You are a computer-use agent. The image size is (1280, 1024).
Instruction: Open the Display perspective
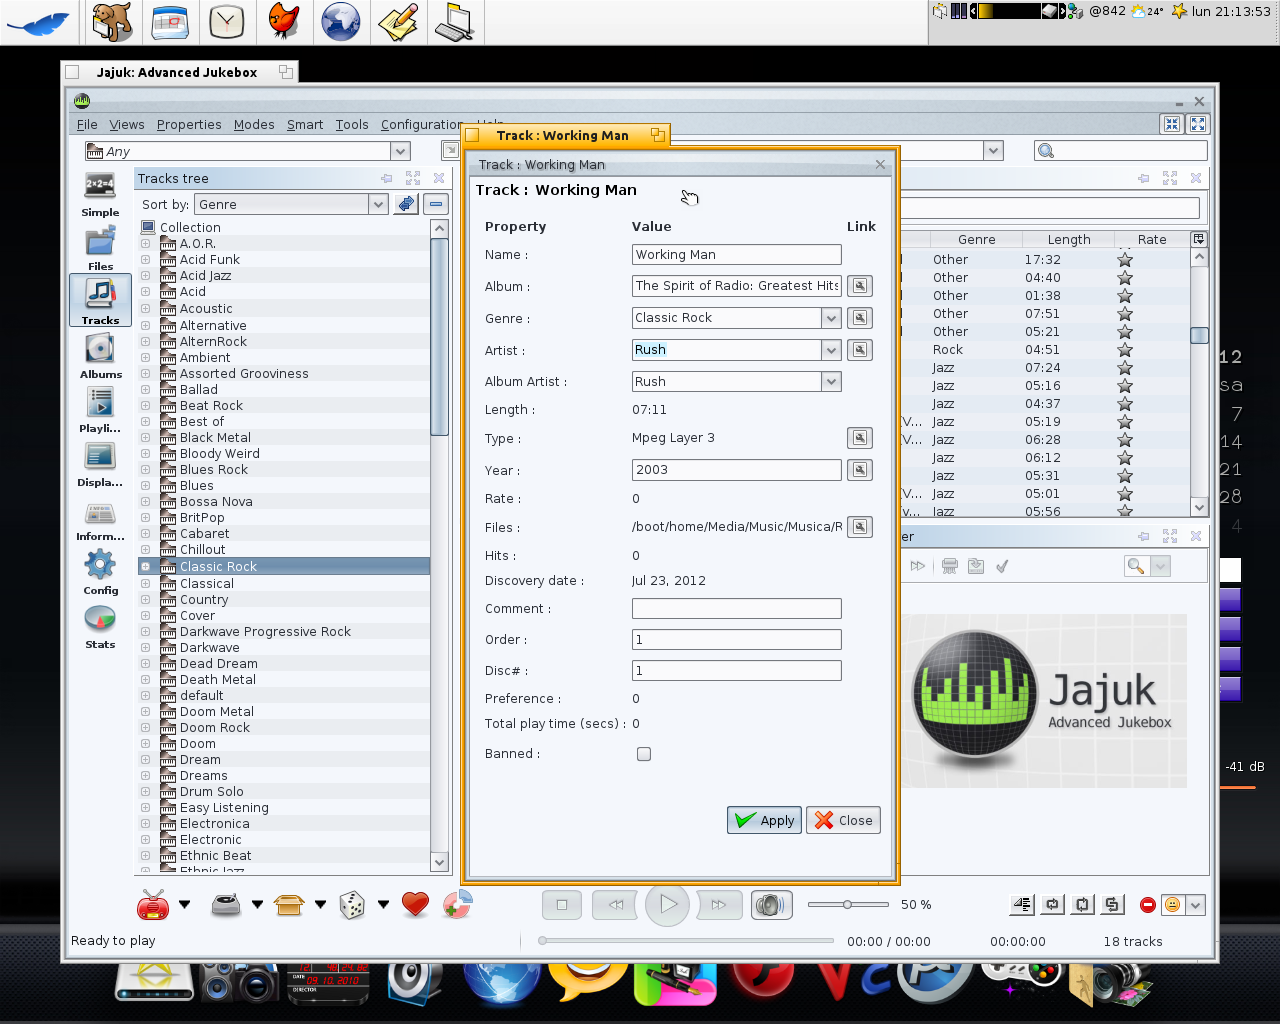(100, 463)
